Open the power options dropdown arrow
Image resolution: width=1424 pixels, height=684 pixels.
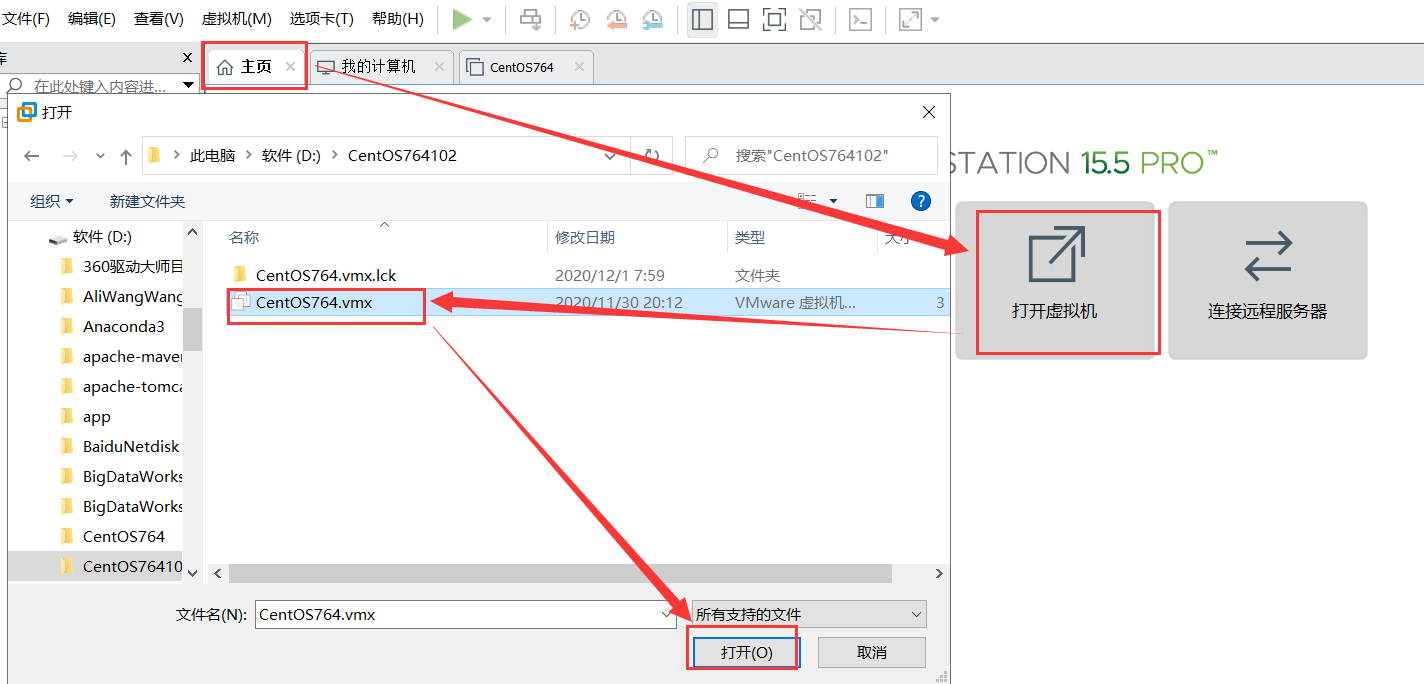click(x=487, y=20)
